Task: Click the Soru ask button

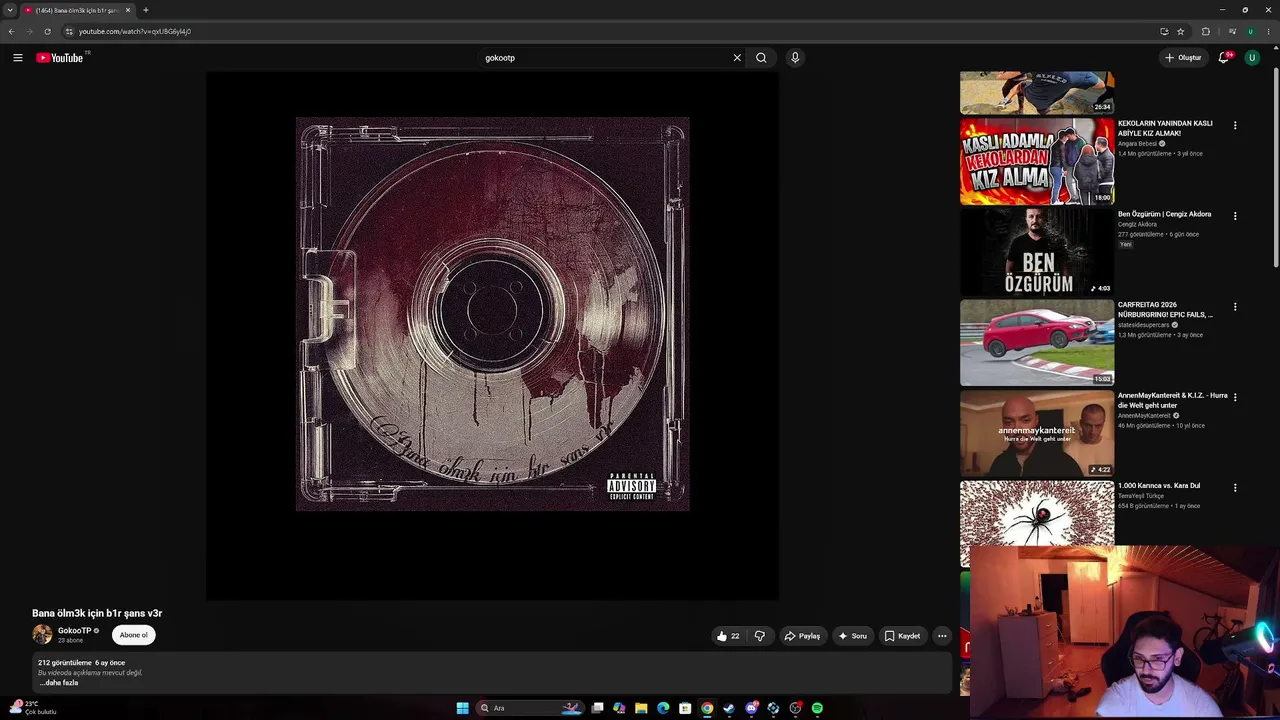Action: 853,636
